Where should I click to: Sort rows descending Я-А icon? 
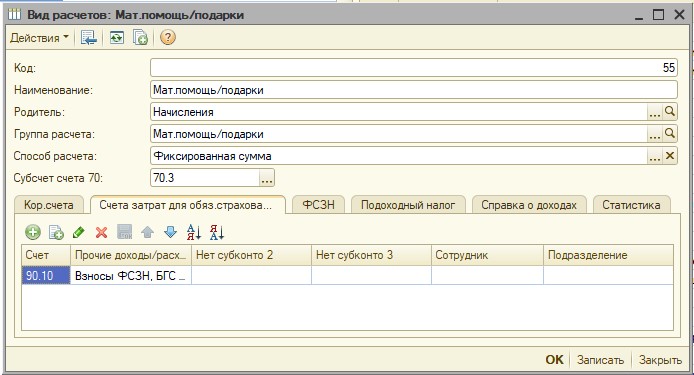coord(217,232)
